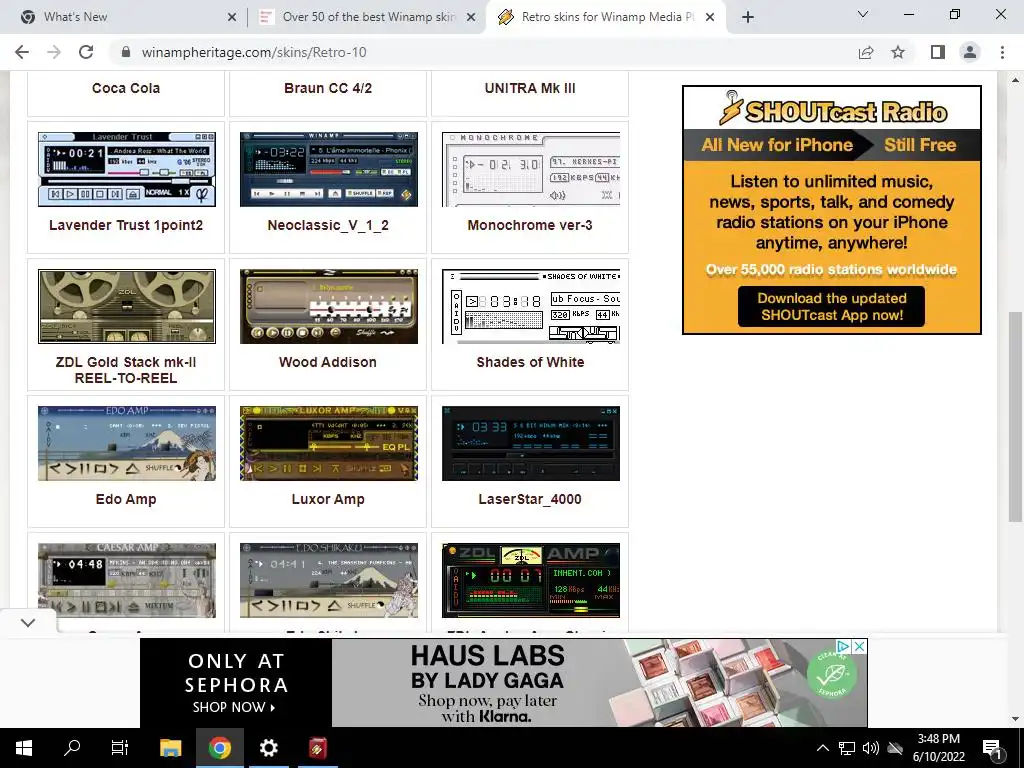Click the Coca Cola skin link

pyautogui.click(x=126, y=88)
